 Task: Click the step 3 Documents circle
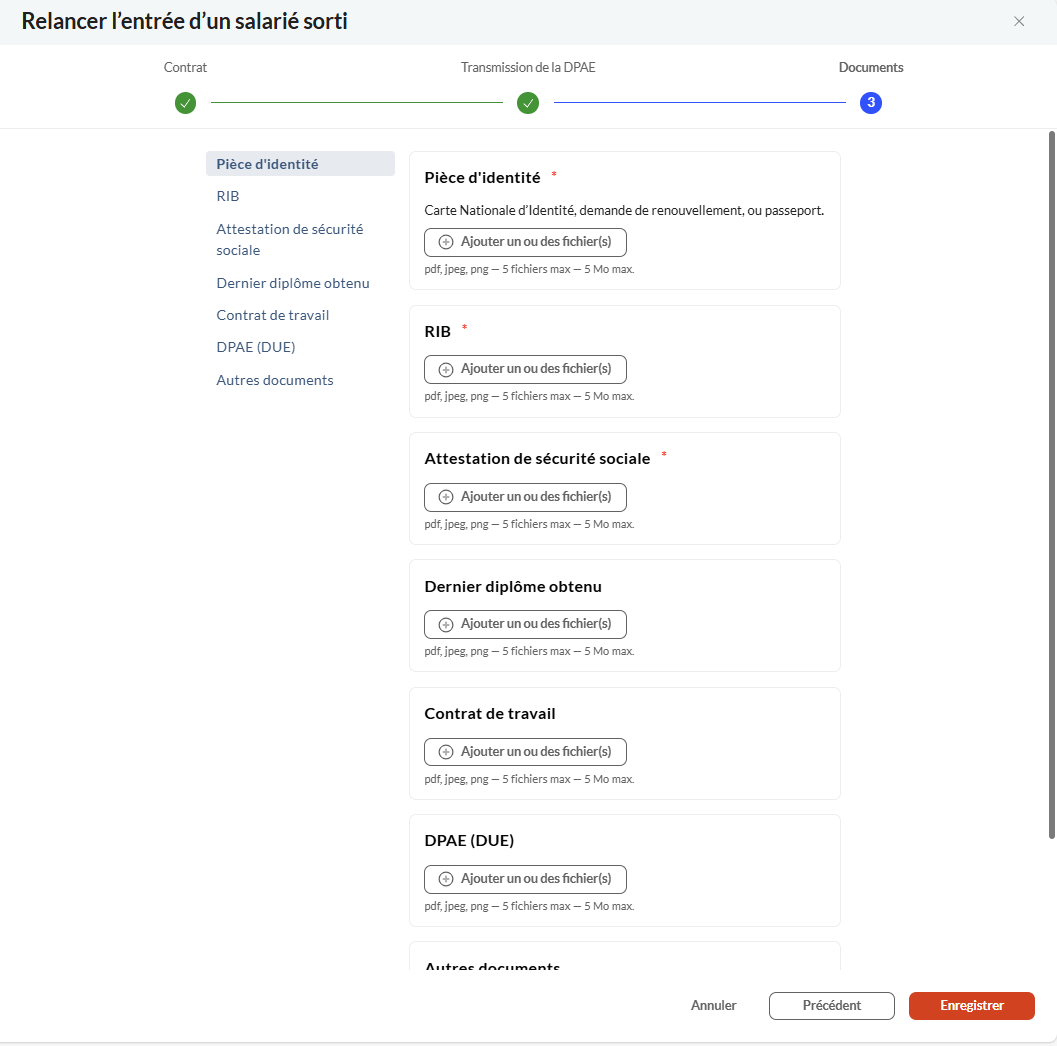point(870,103)
